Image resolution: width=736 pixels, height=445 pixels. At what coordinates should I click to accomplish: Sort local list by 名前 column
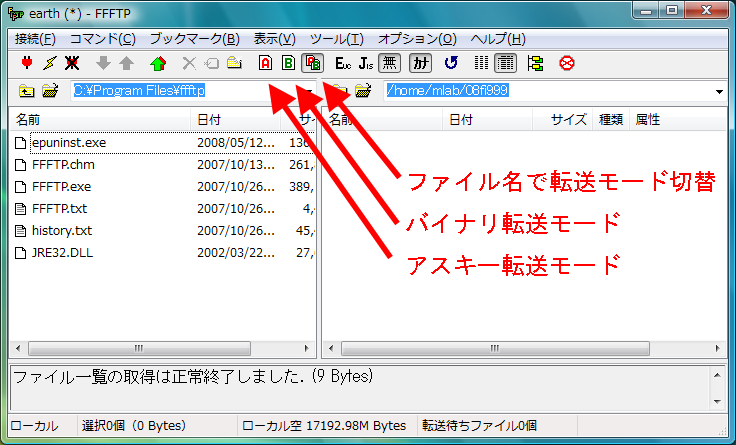tap(100, 120)
